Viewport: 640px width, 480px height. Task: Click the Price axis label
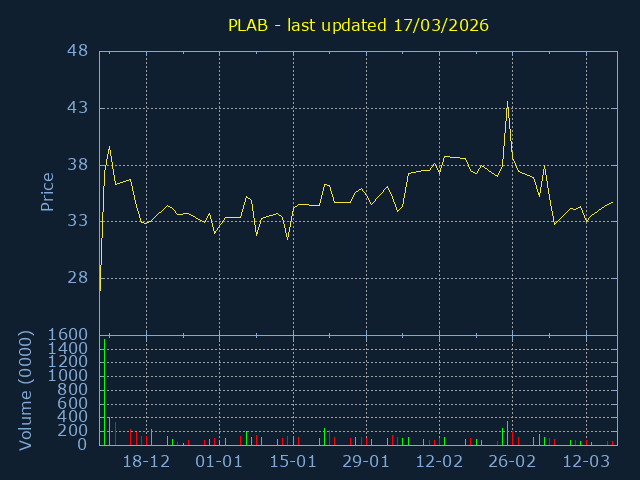[x=47, y=192]
